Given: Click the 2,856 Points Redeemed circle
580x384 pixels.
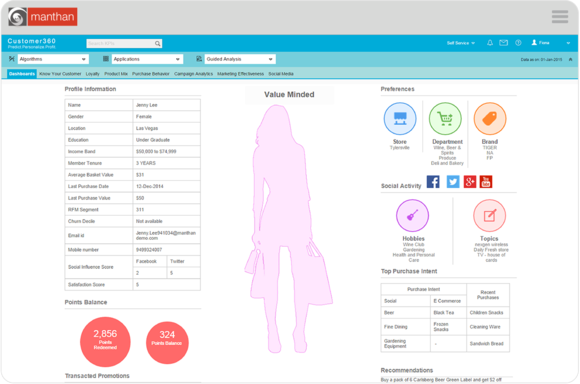Looking at the screenshot, I should coord(105,342).
